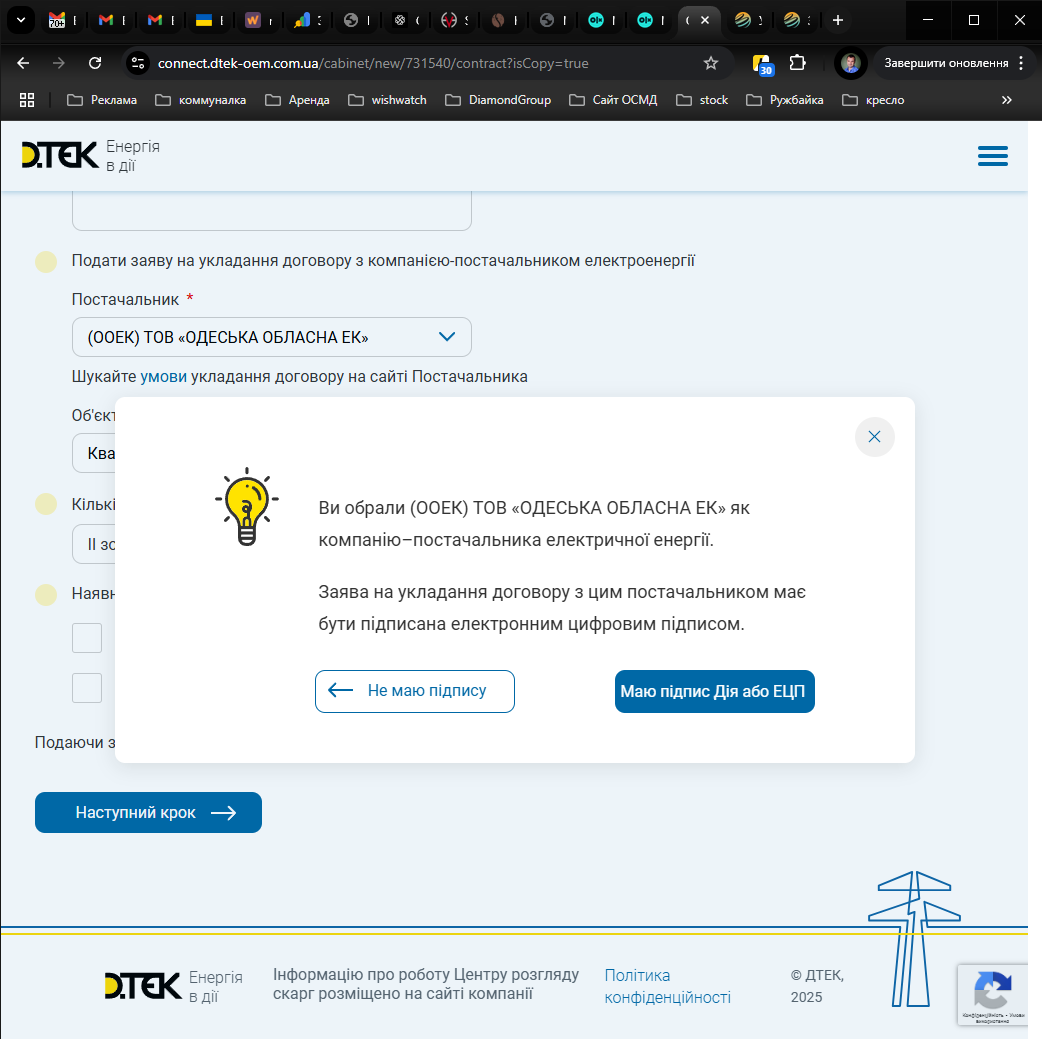The image size is (1042, 1039).
Task: Switch to the last tab with striped globe
Action: pos(799,20)
